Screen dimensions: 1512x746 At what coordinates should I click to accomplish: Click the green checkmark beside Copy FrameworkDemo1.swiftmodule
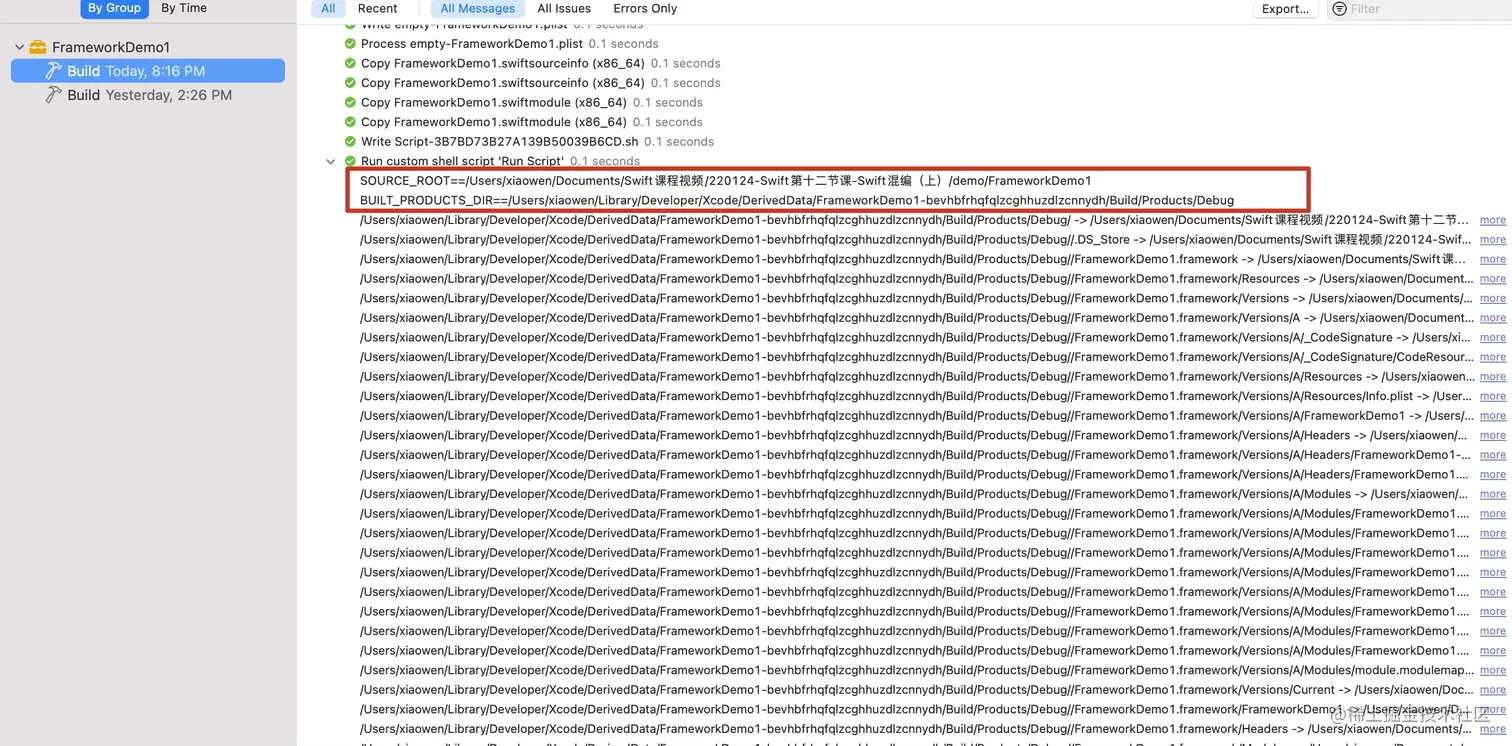(x=349, y=102)
